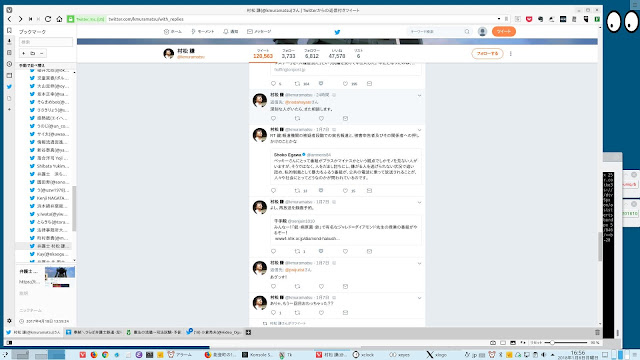Add a new bookmark with plus button
640x360 pixels.
coord(24,53)
